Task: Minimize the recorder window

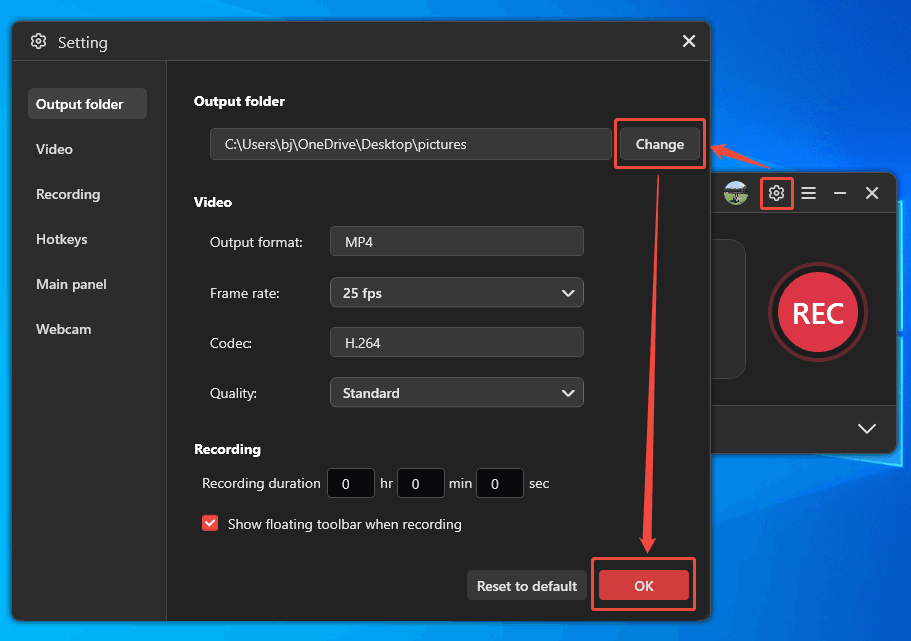Action: (840, 192)
